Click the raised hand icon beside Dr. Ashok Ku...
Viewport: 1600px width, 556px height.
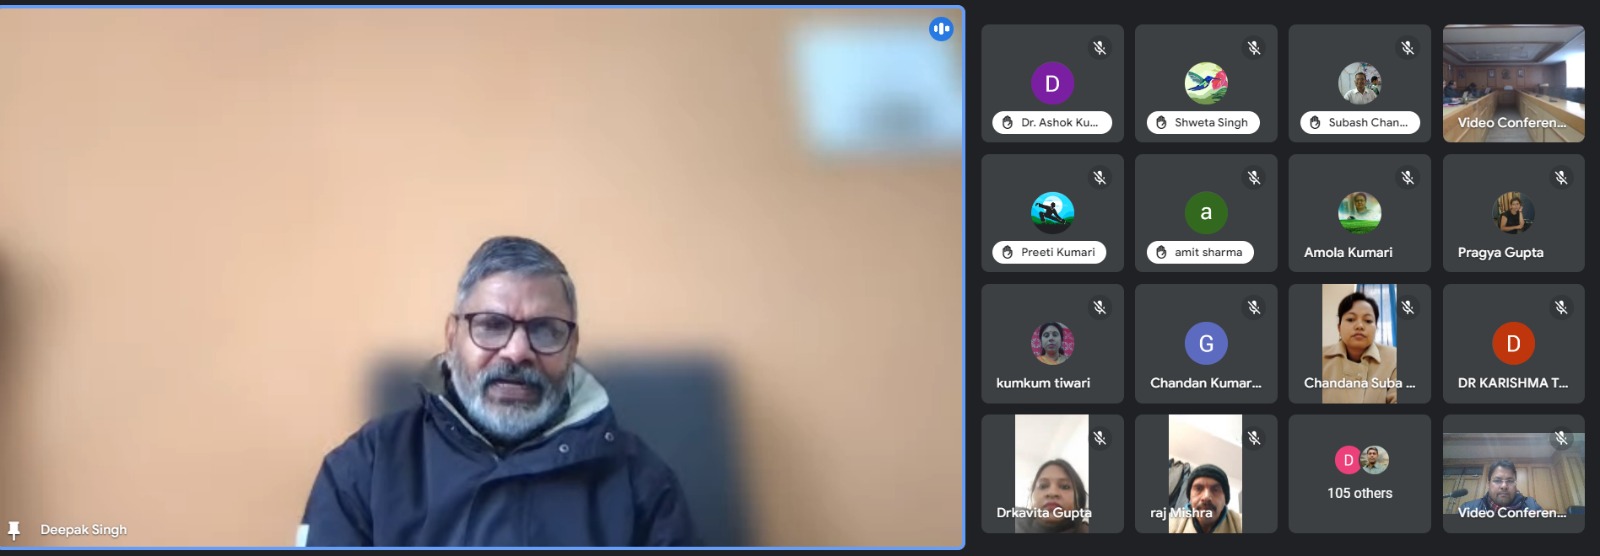coord(1007,123)
